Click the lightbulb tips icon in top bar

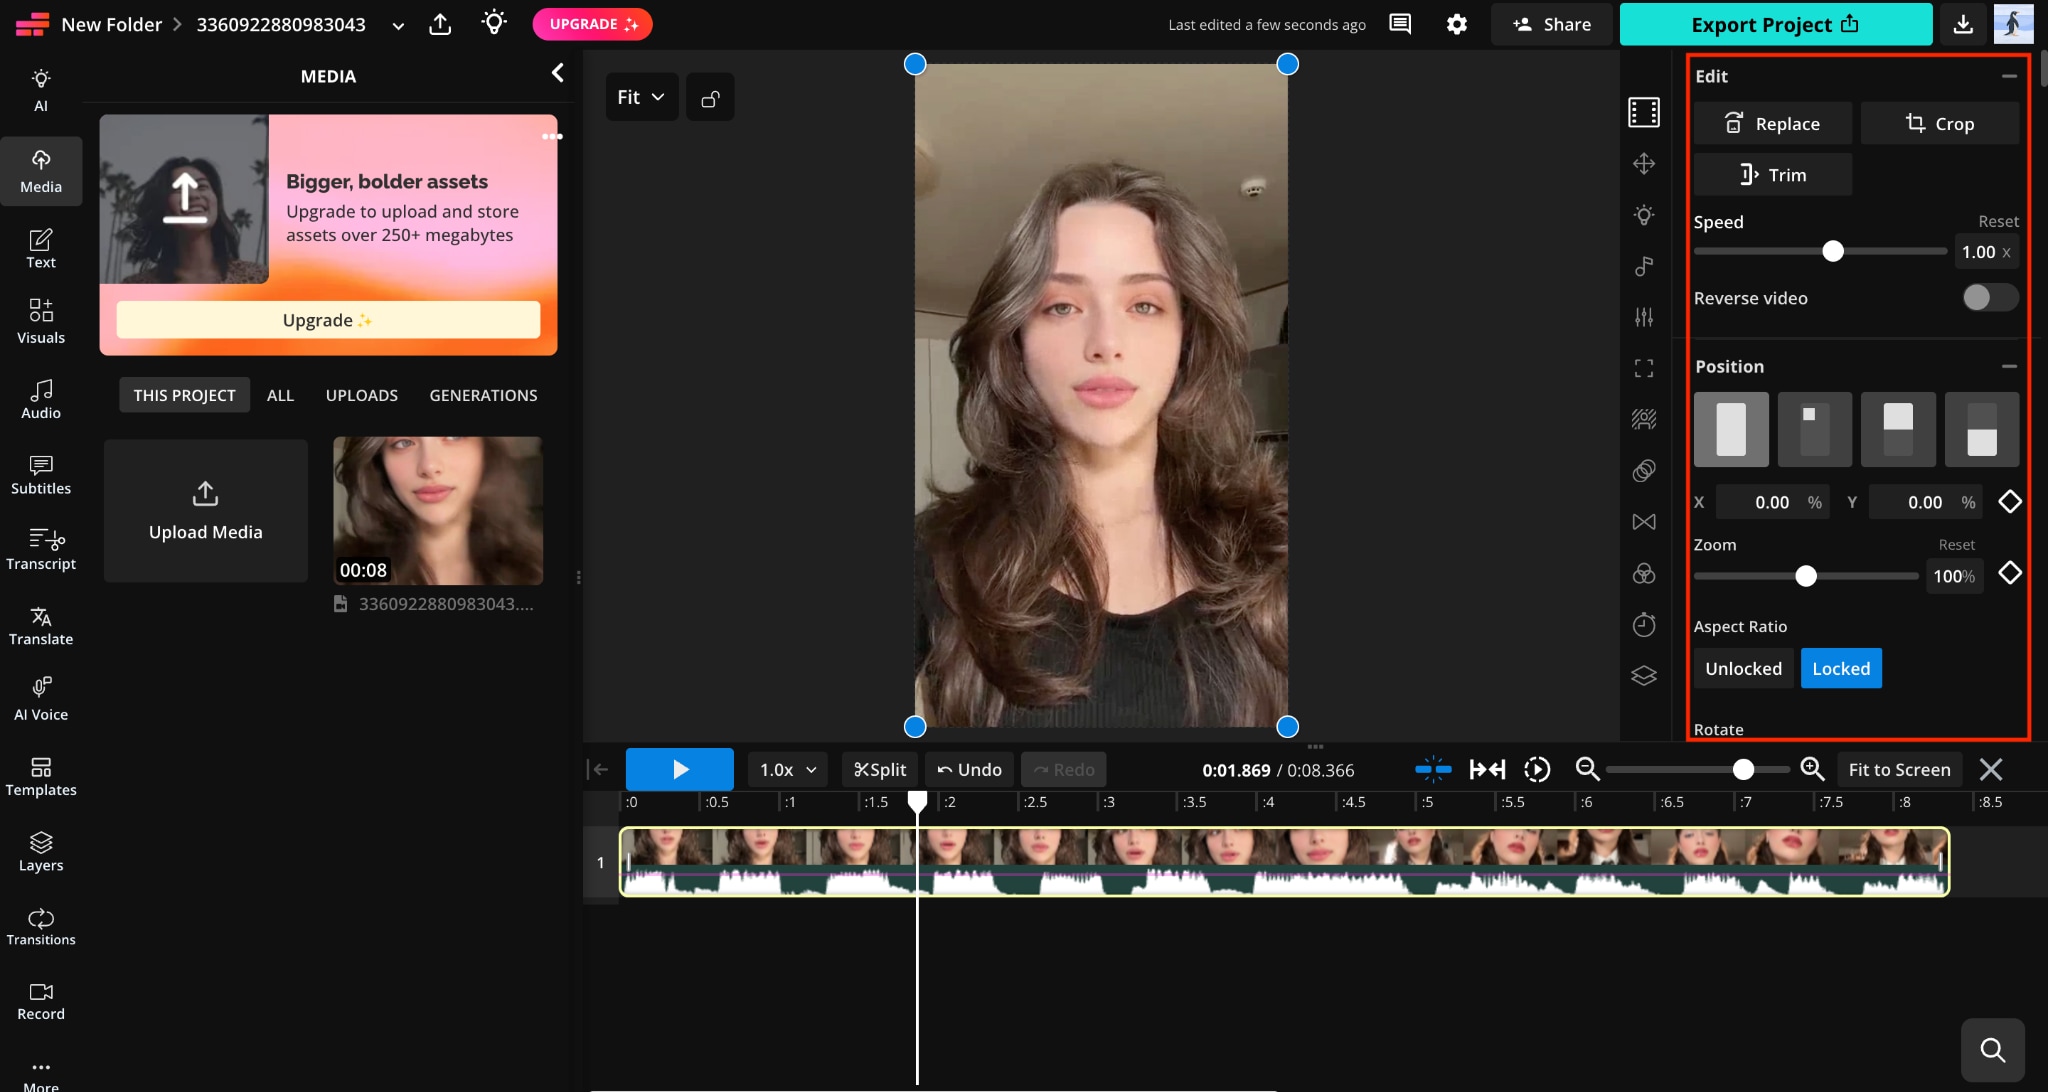coord(494,23)
